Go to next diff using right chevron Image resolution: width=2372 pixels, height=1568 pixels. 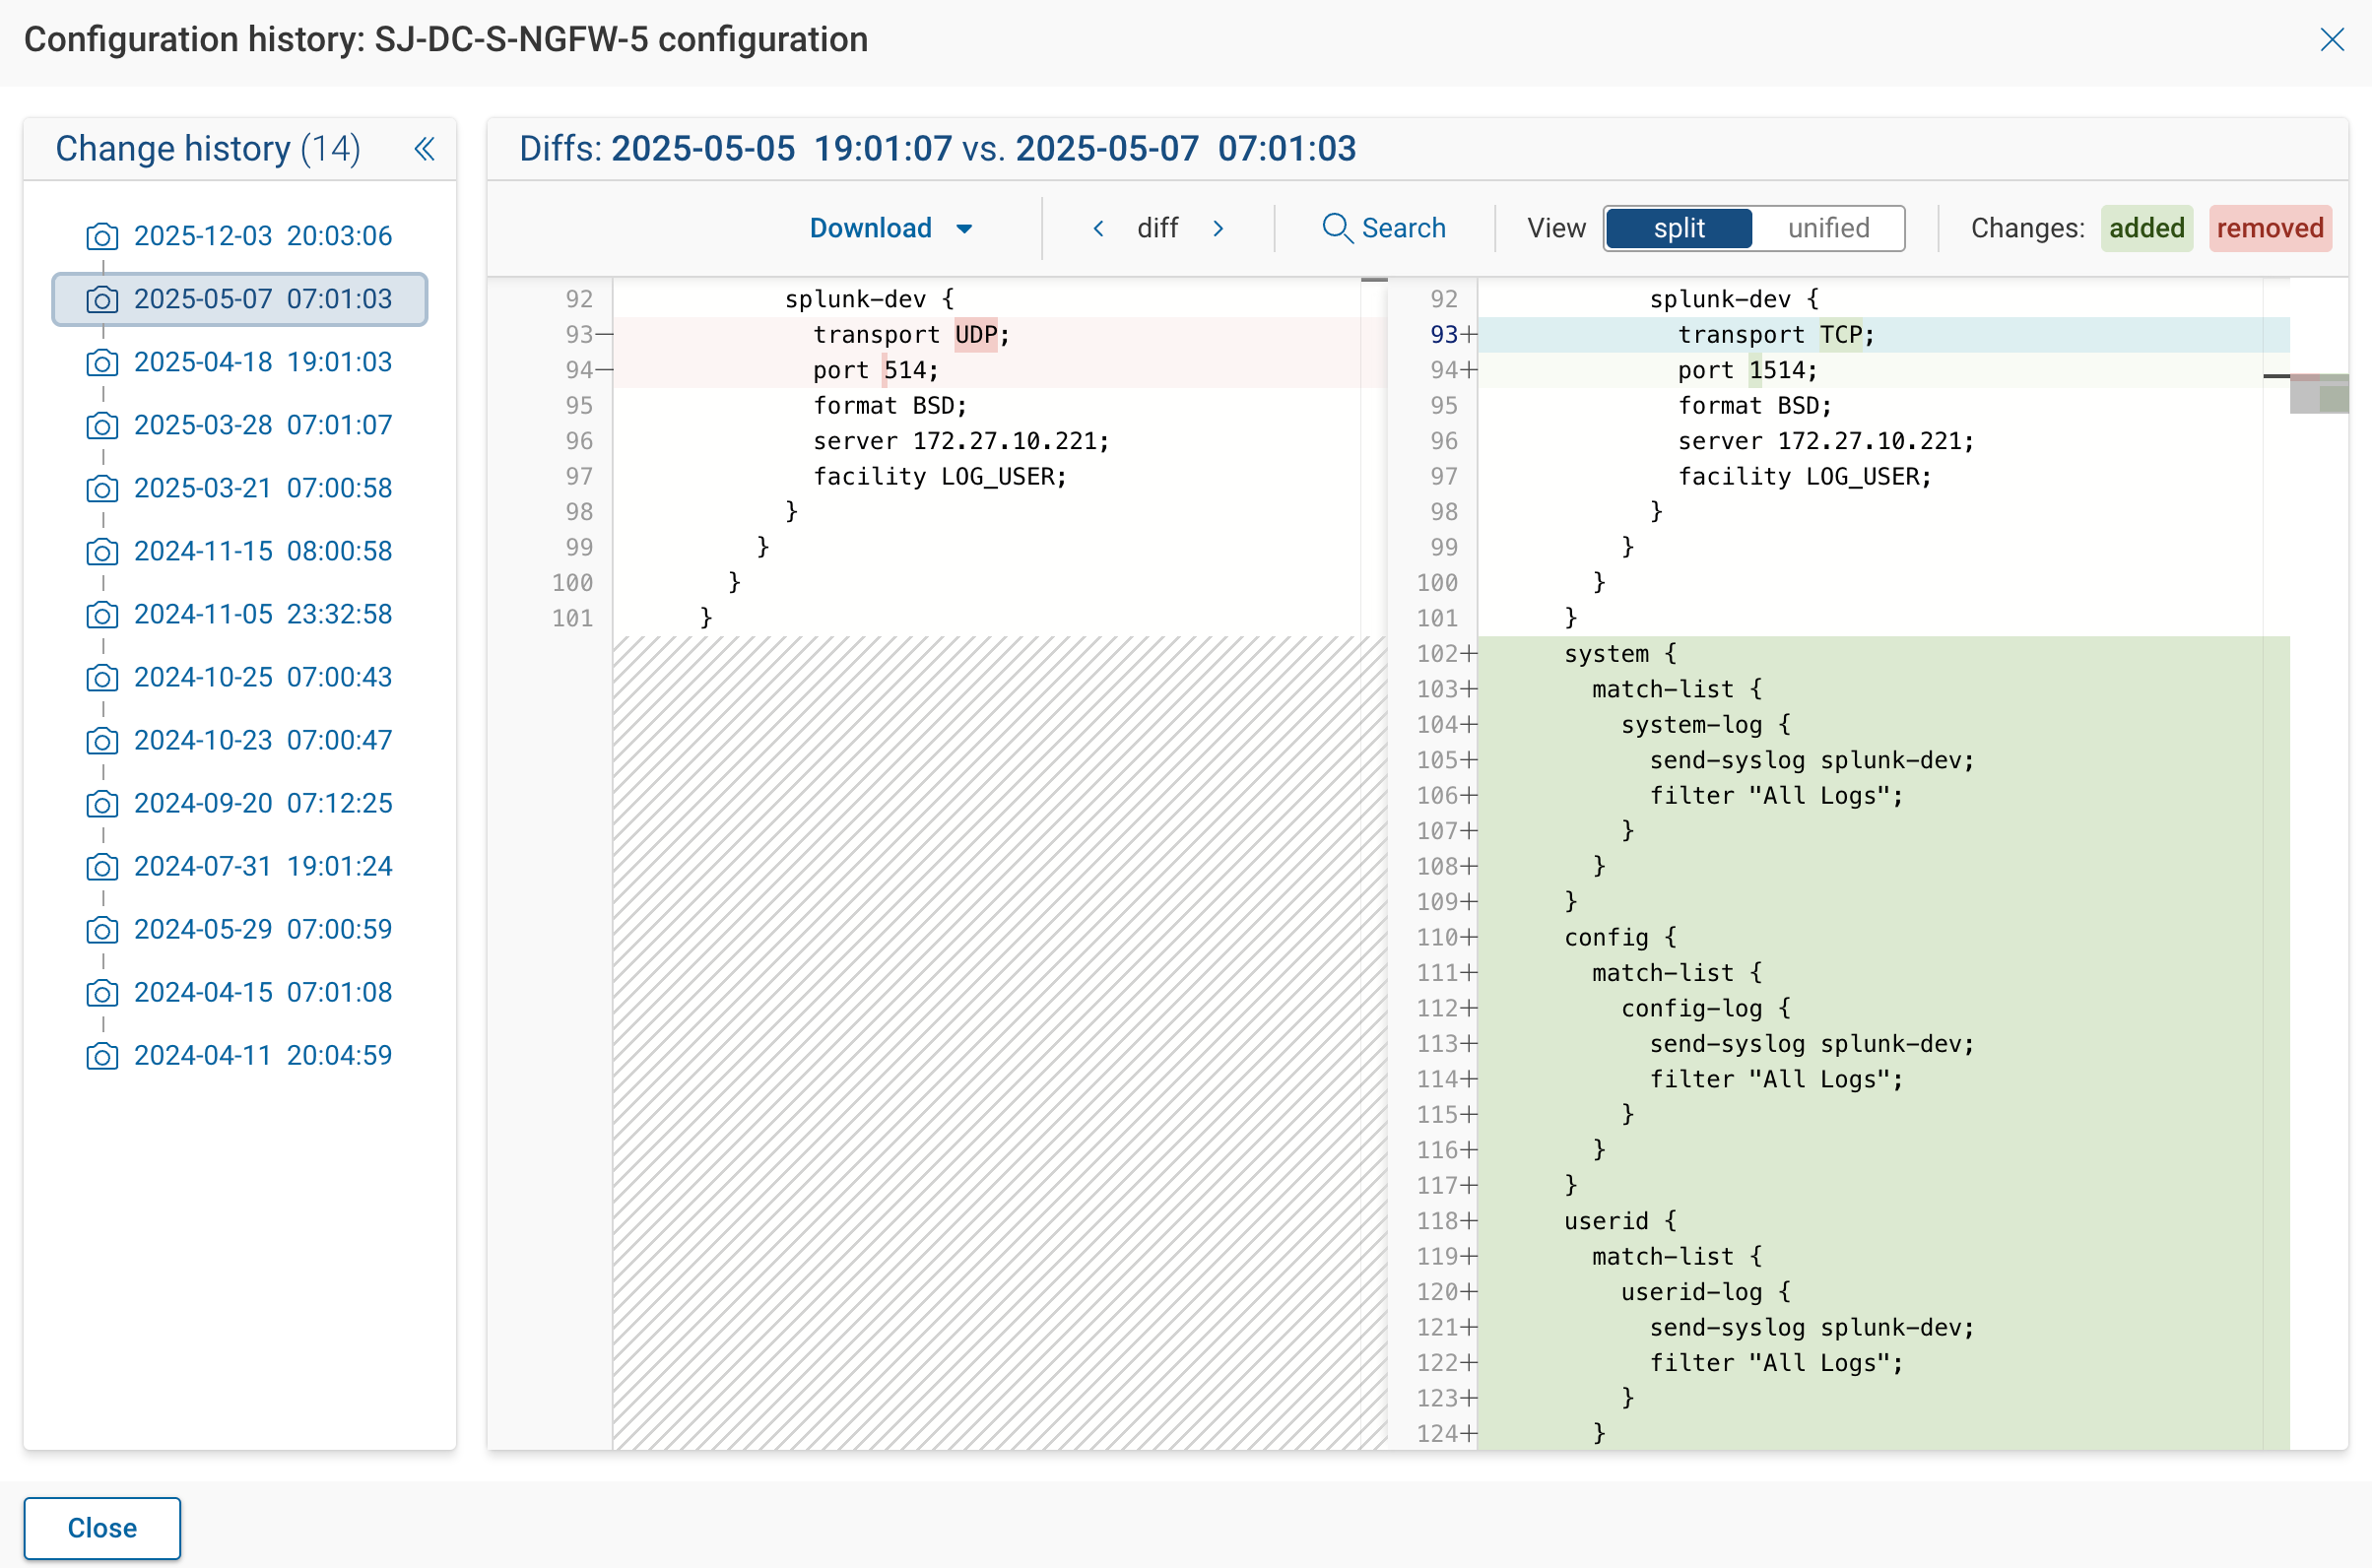click(1219, 228)
